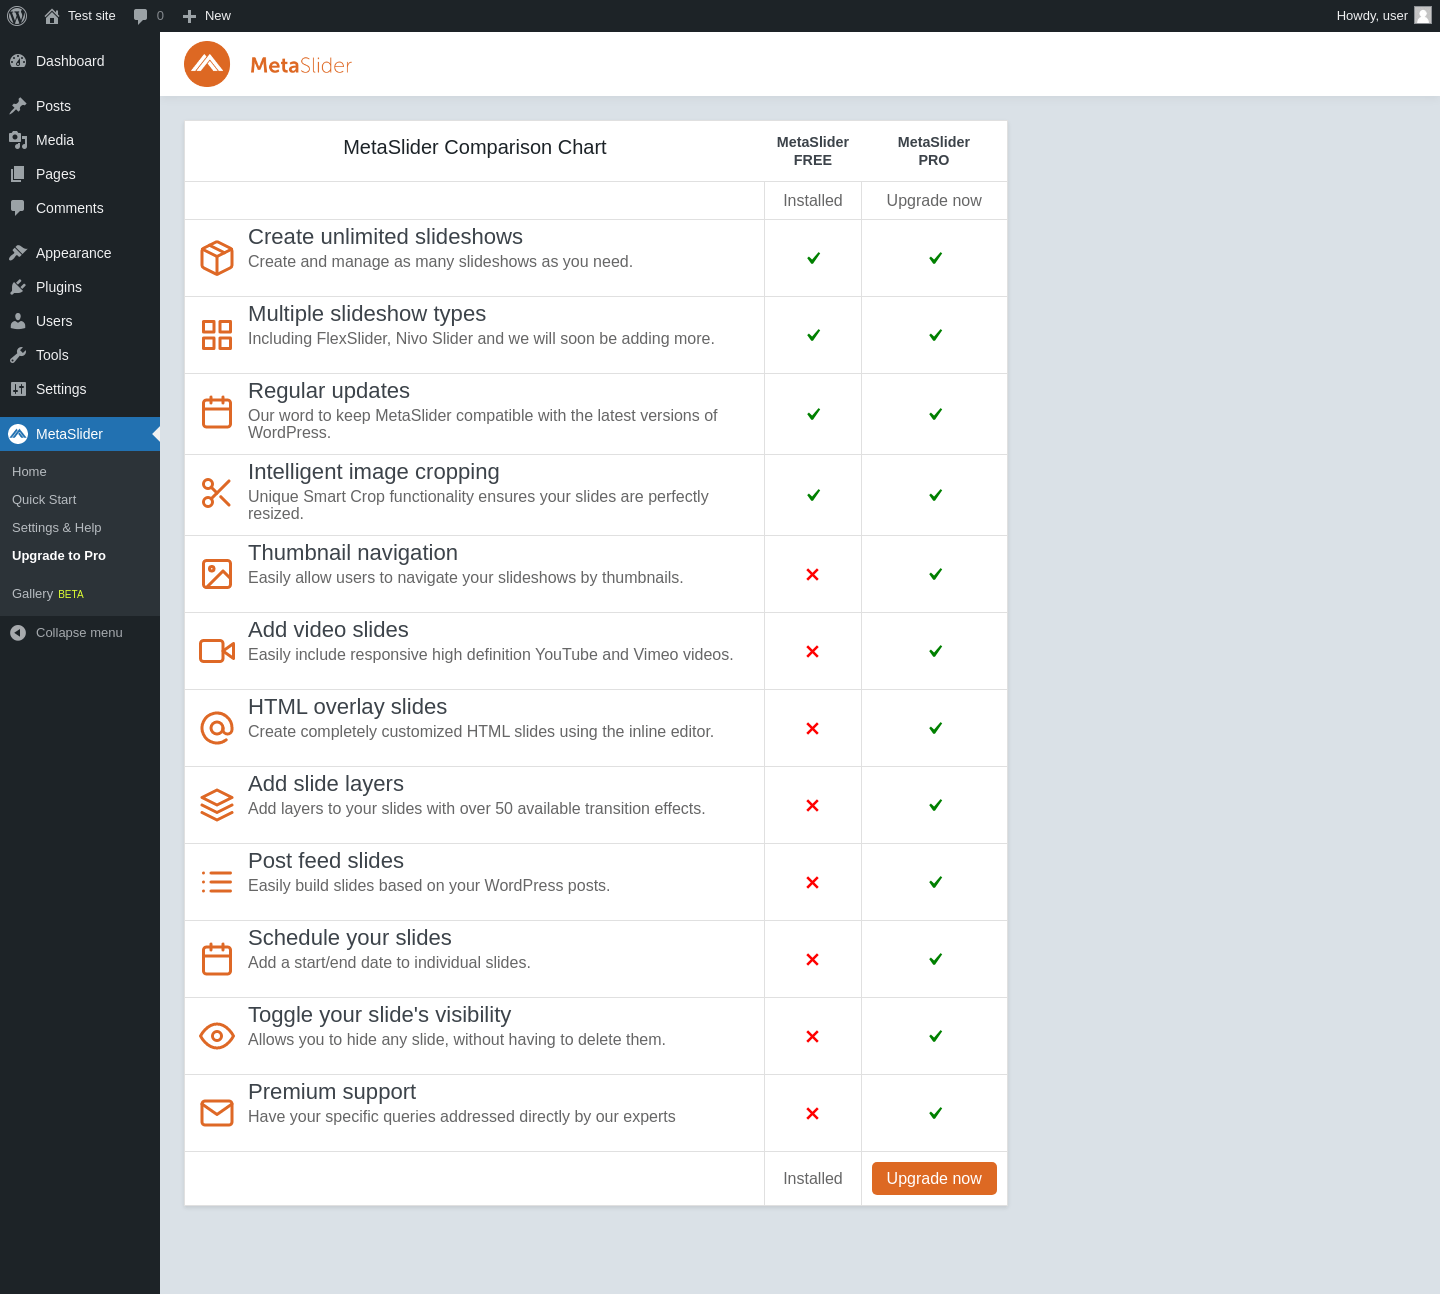1440x1294 pixels.
Task: Click the MetaSlider Comparison Chart title
Action: tap(475, 147)
